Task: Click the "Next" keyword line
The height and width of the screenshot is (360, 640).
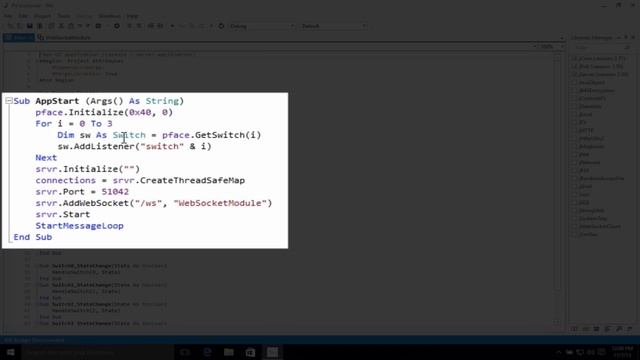Action: pos(46,158)
